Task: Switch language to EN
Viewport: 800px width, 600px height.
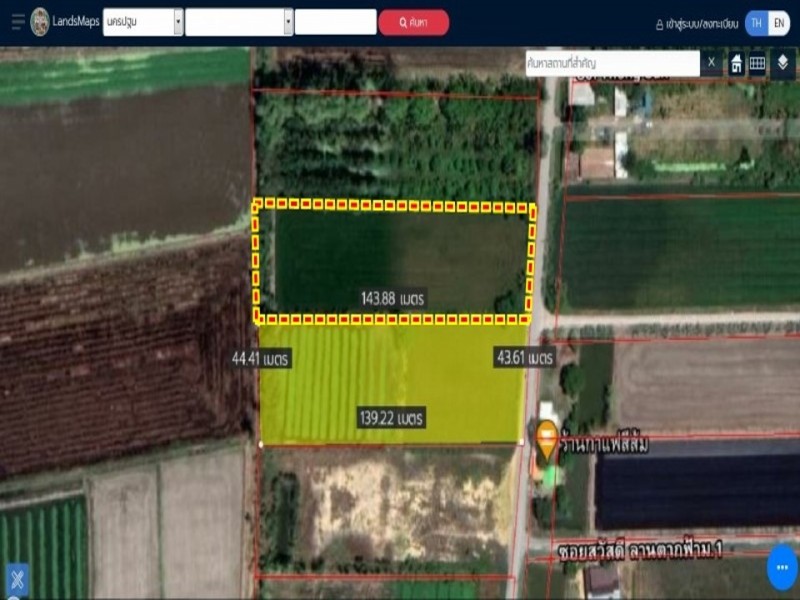Action: pos(780,23)
